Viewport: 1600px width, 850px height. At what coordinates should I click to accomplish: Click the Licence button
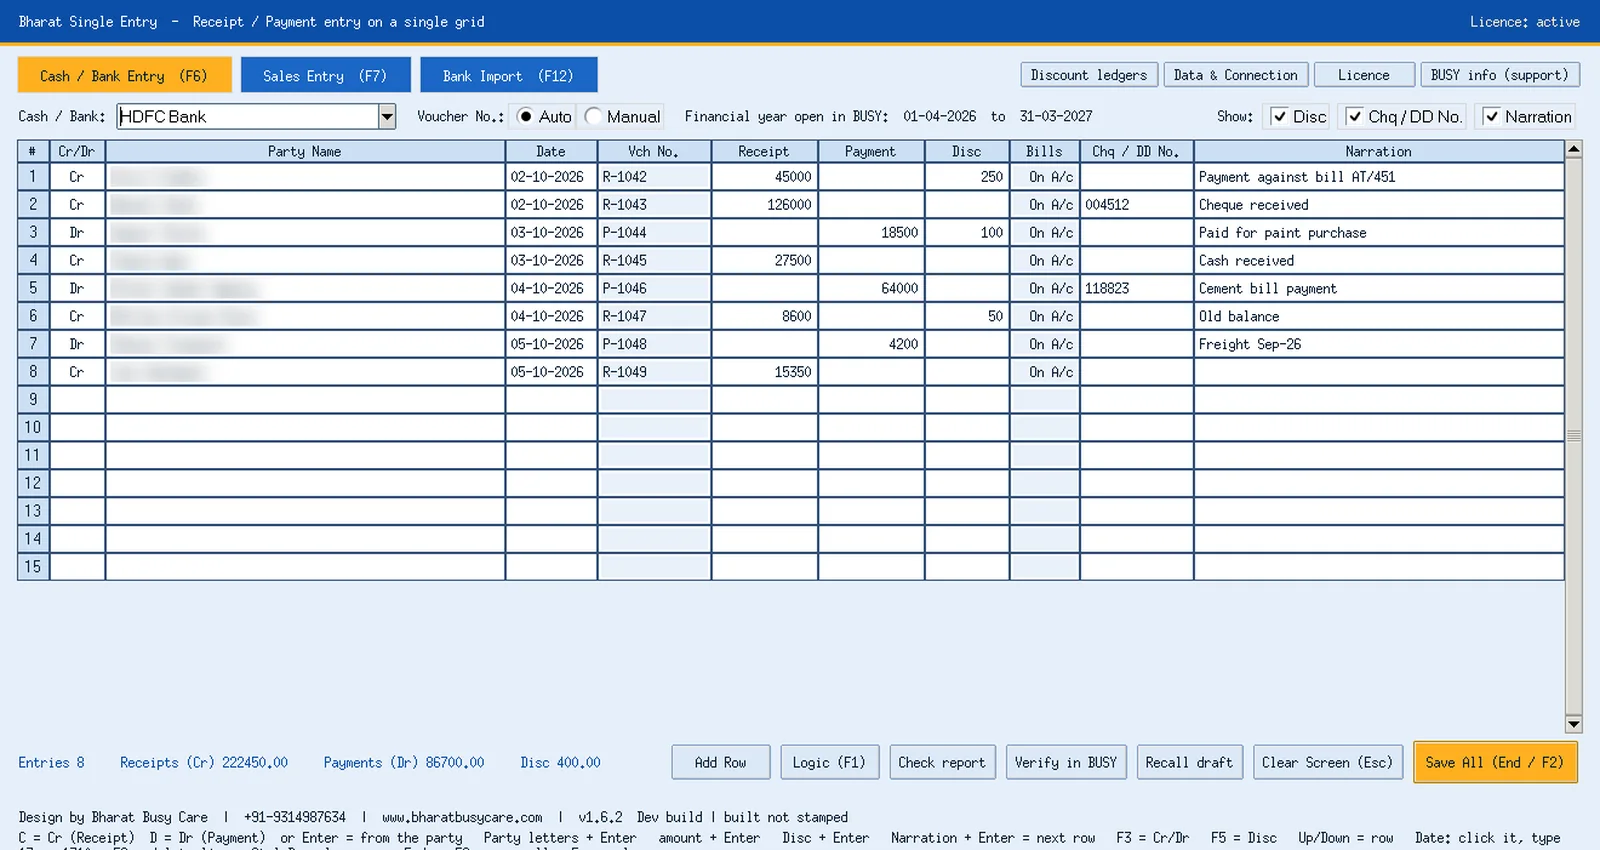[x=1364, y=75]
